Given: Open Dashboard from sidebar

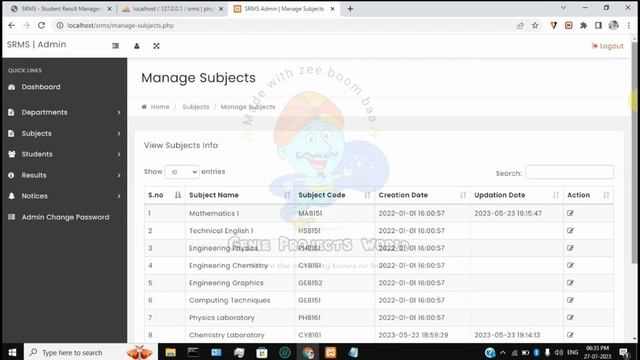Looking at the screenshot, I should click(41, 87).
